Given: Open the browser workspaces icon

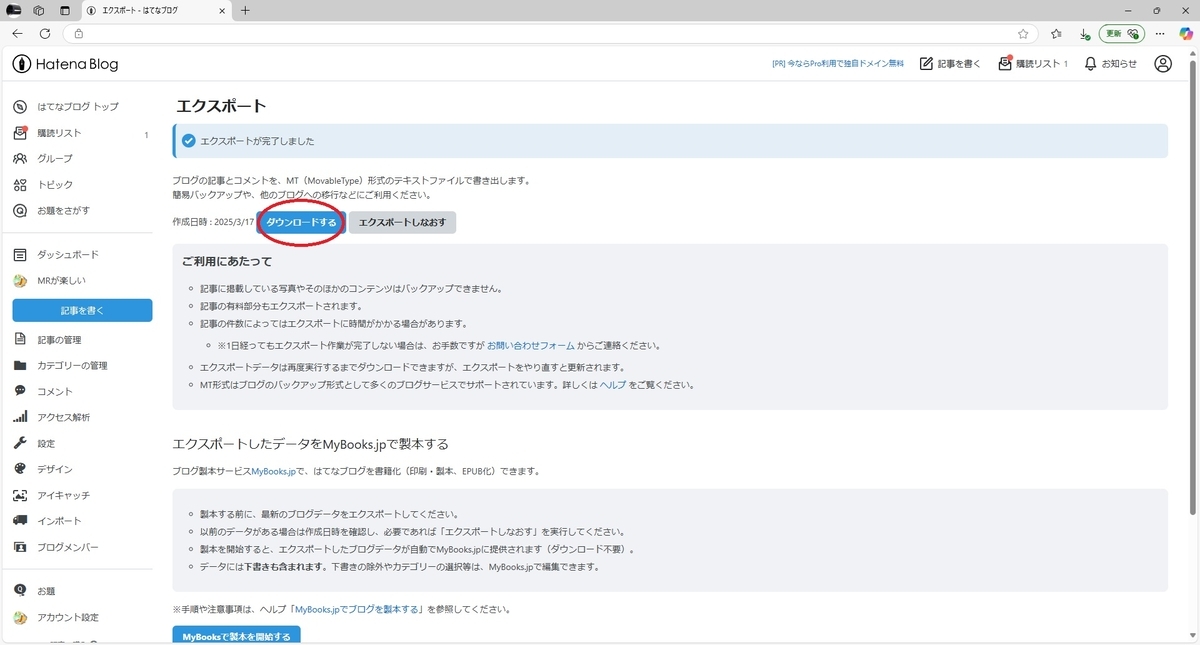Looking at the screenshot, I should (x=39, y=10).
